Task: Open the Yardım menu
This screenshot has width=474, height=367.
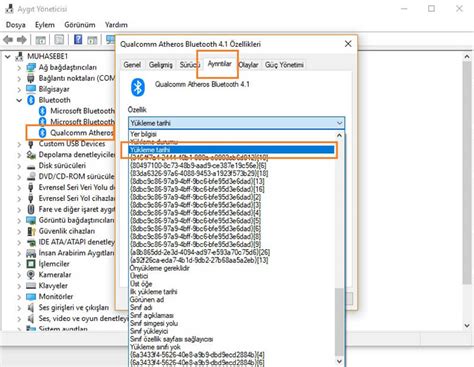Action: (x=116, y=25)
